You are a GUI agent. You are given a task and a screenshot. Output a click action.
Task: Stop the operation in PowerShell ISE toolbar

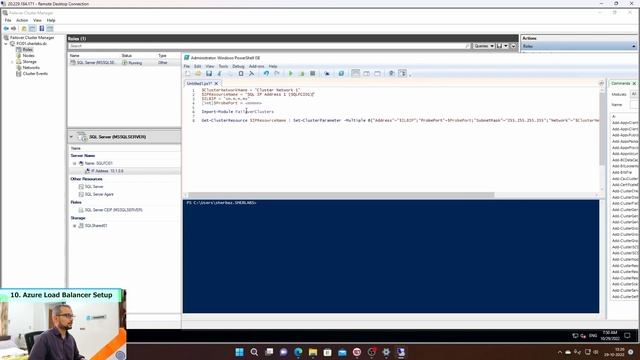(x=313, y=73)
